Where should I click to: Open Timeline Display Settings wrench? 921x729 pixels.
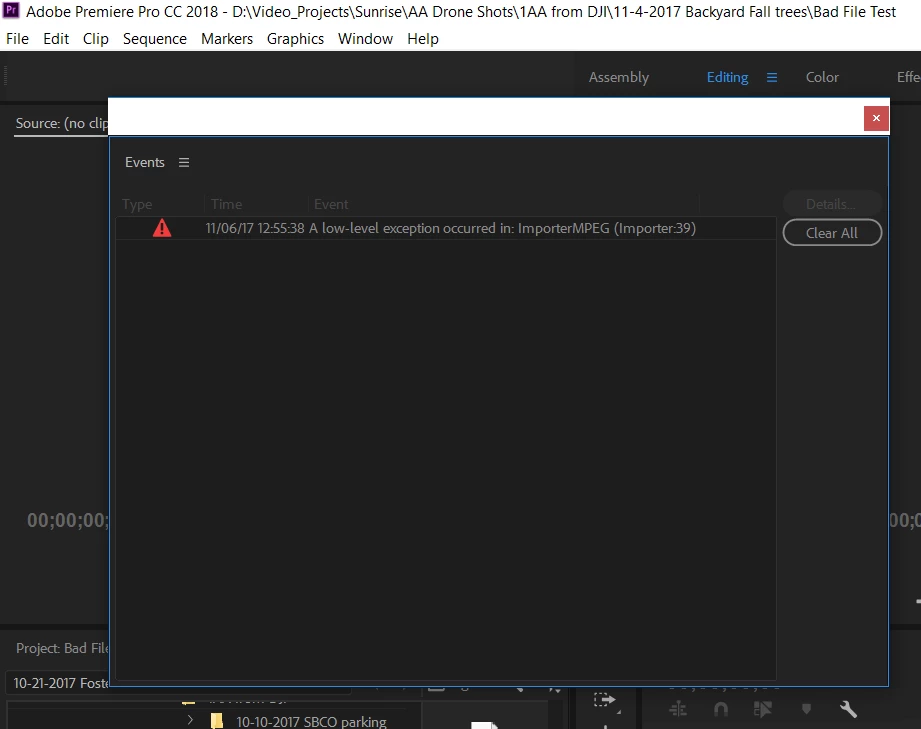[848, 709]
